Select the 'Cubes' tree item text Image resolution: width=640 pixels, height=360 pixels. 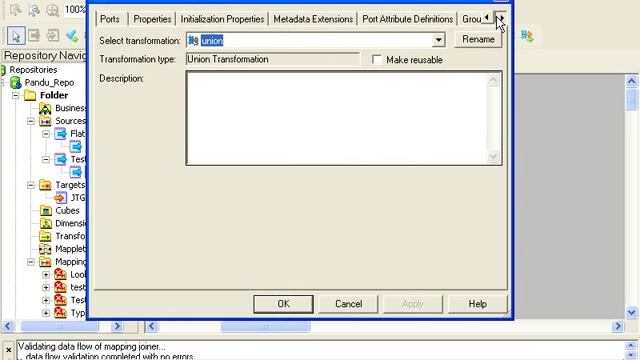pyautogui.click(x=67, y=211)
